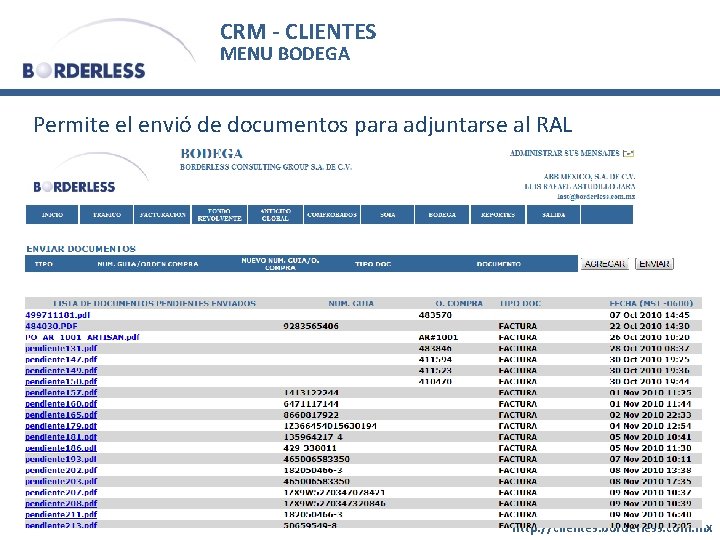Open pendiente193.pdf

click(x=61, y=459)
